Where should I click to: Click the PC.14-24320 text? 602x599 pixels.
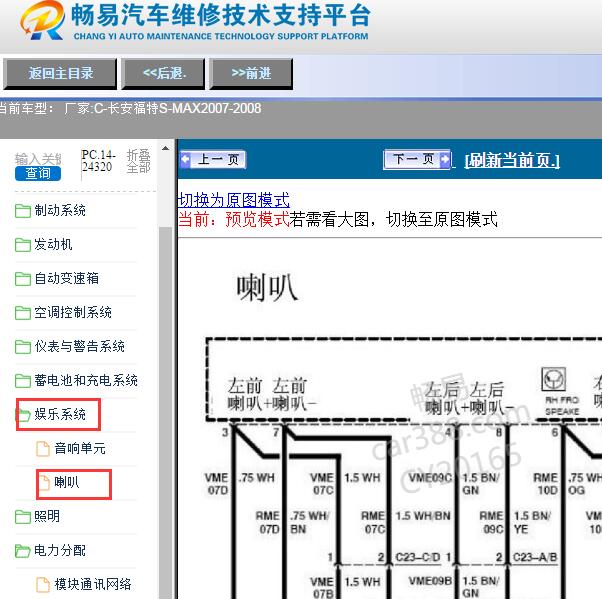coord(98,161)
